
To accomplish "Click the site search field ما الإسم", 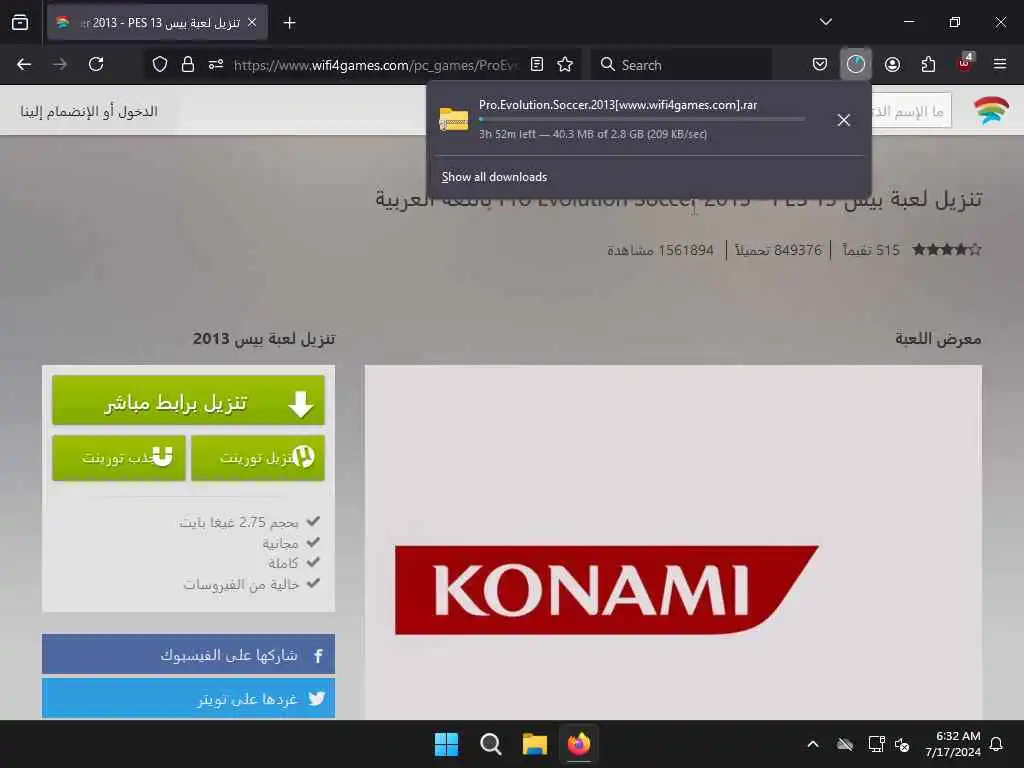I will pos(911,111).
